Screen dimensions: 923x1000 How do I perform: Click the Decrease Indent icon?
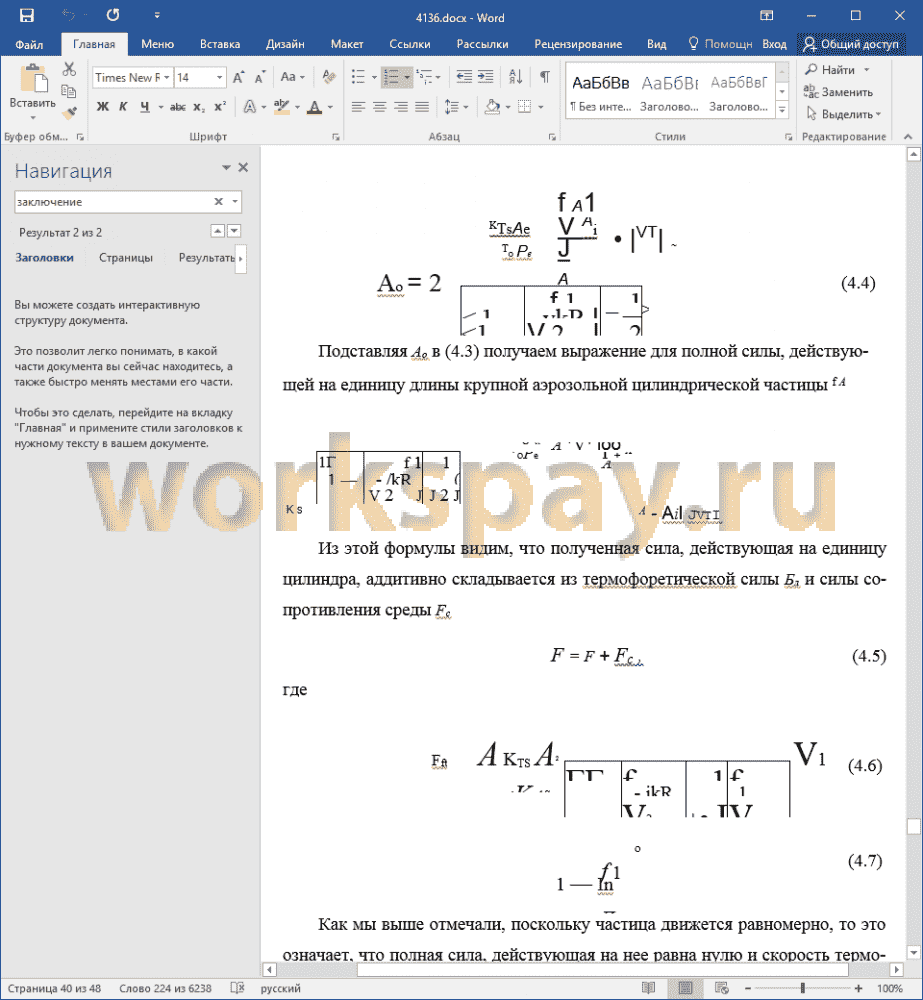[x=464, y=77]
